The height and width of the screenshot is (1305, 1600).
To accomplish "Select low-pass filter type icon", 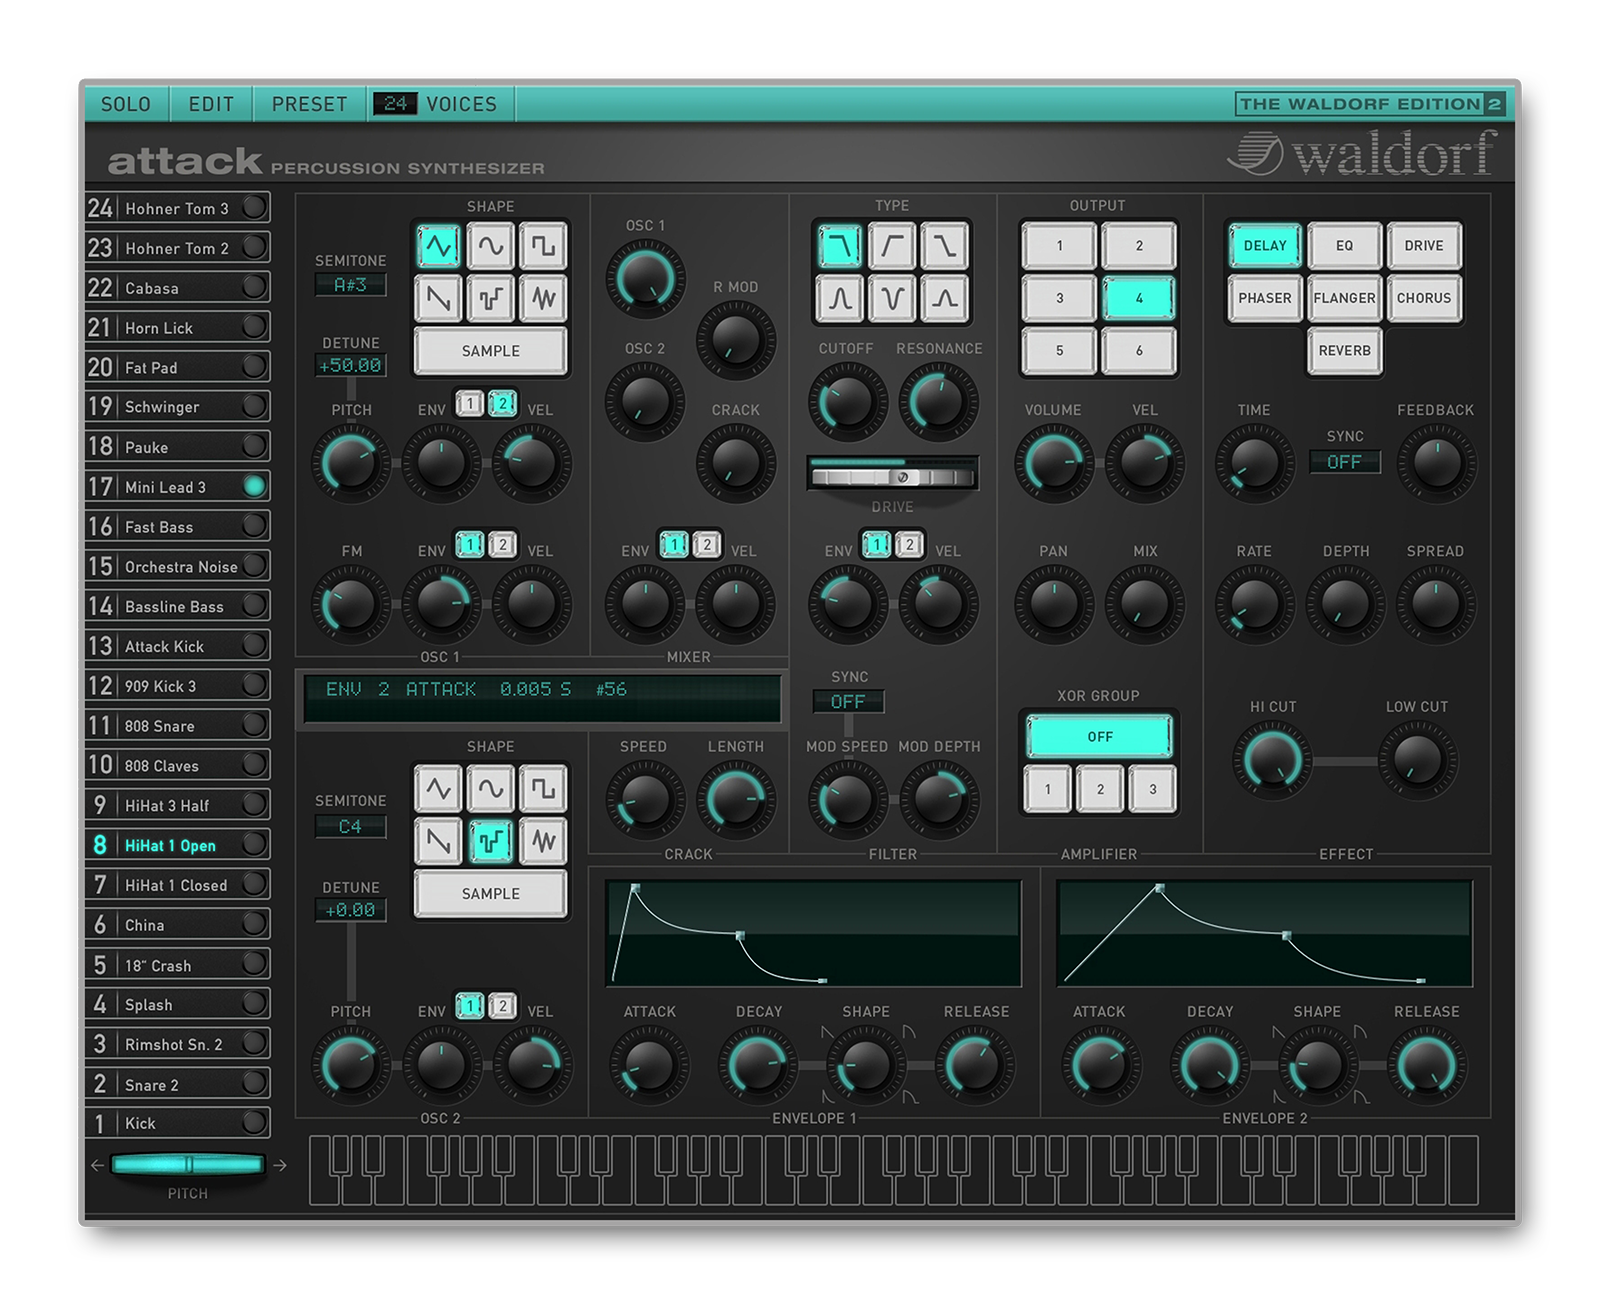I will click(x=840, y=246).
